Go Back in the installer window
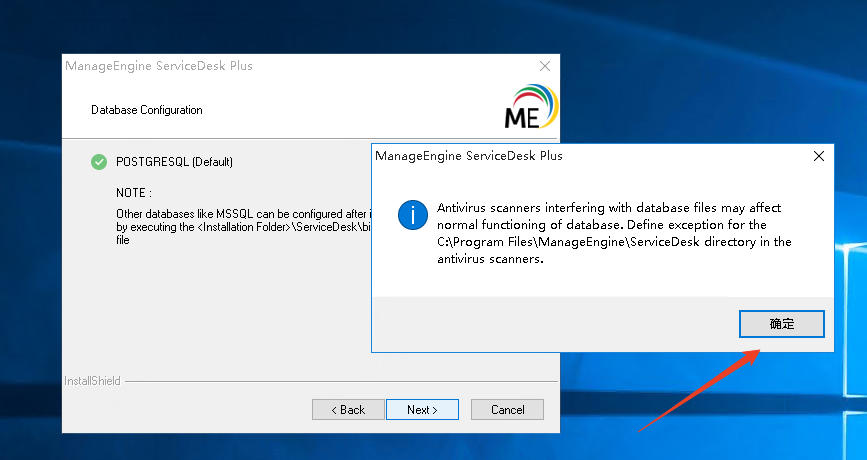This screenshot has height=460, width=867. click(x=348, y=410)
